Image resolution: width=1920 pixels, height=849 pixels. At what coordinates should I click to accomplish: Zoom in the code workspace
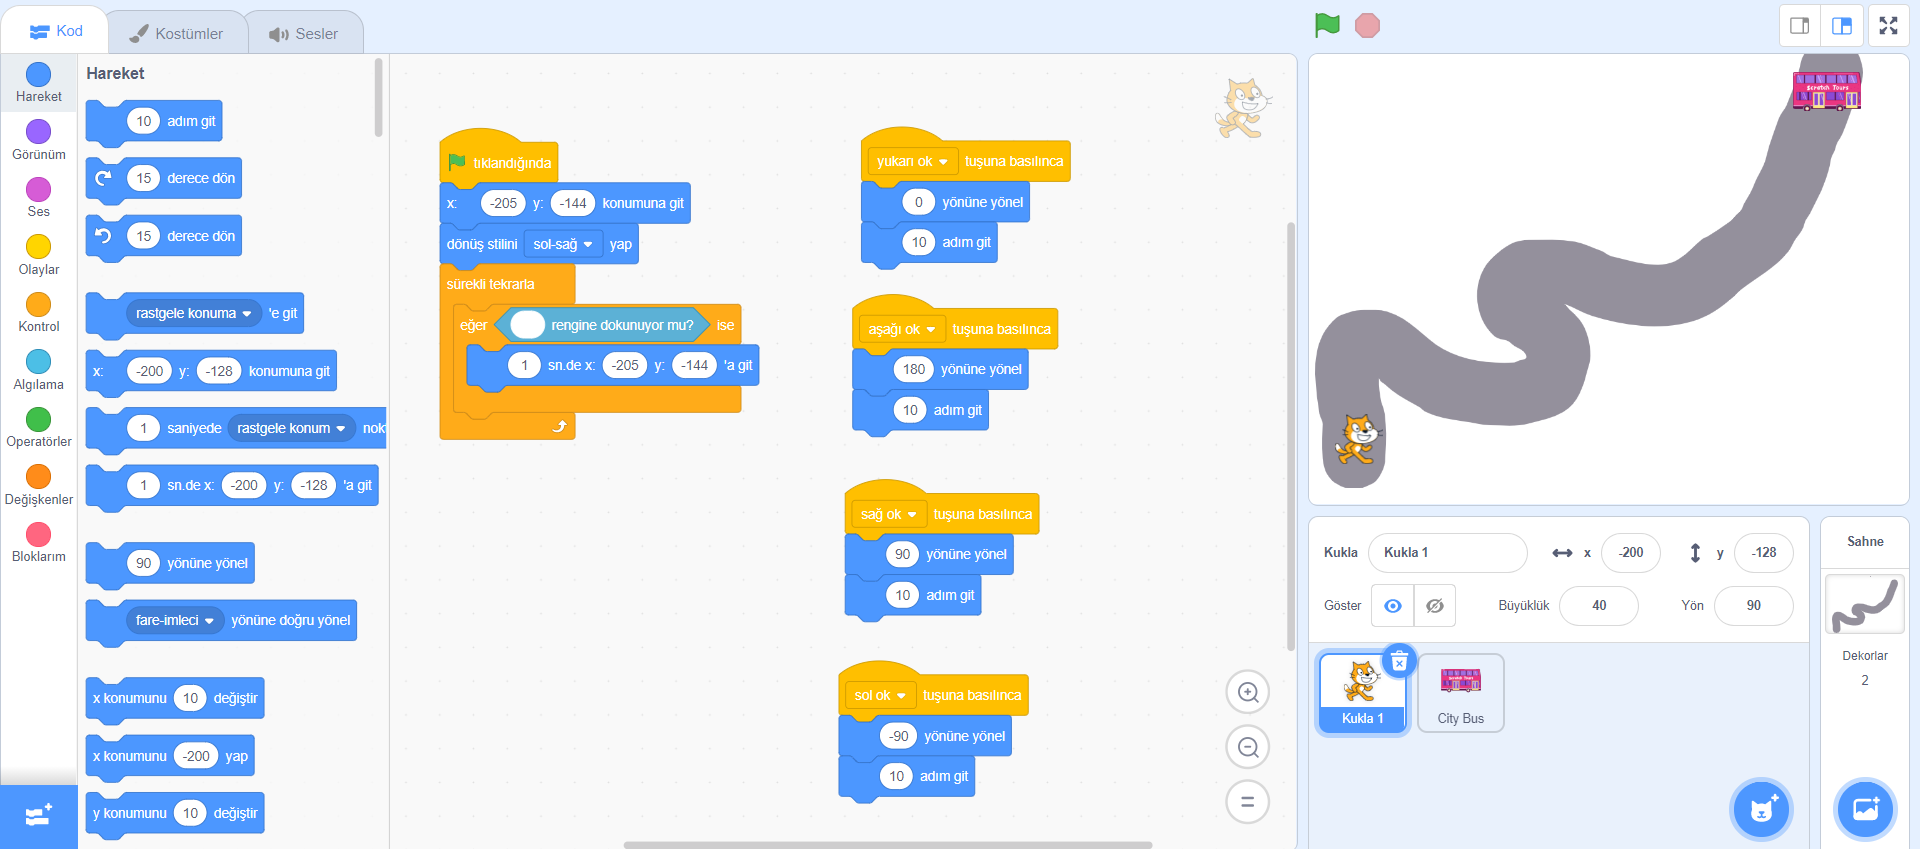click(x=1248, y=692)
